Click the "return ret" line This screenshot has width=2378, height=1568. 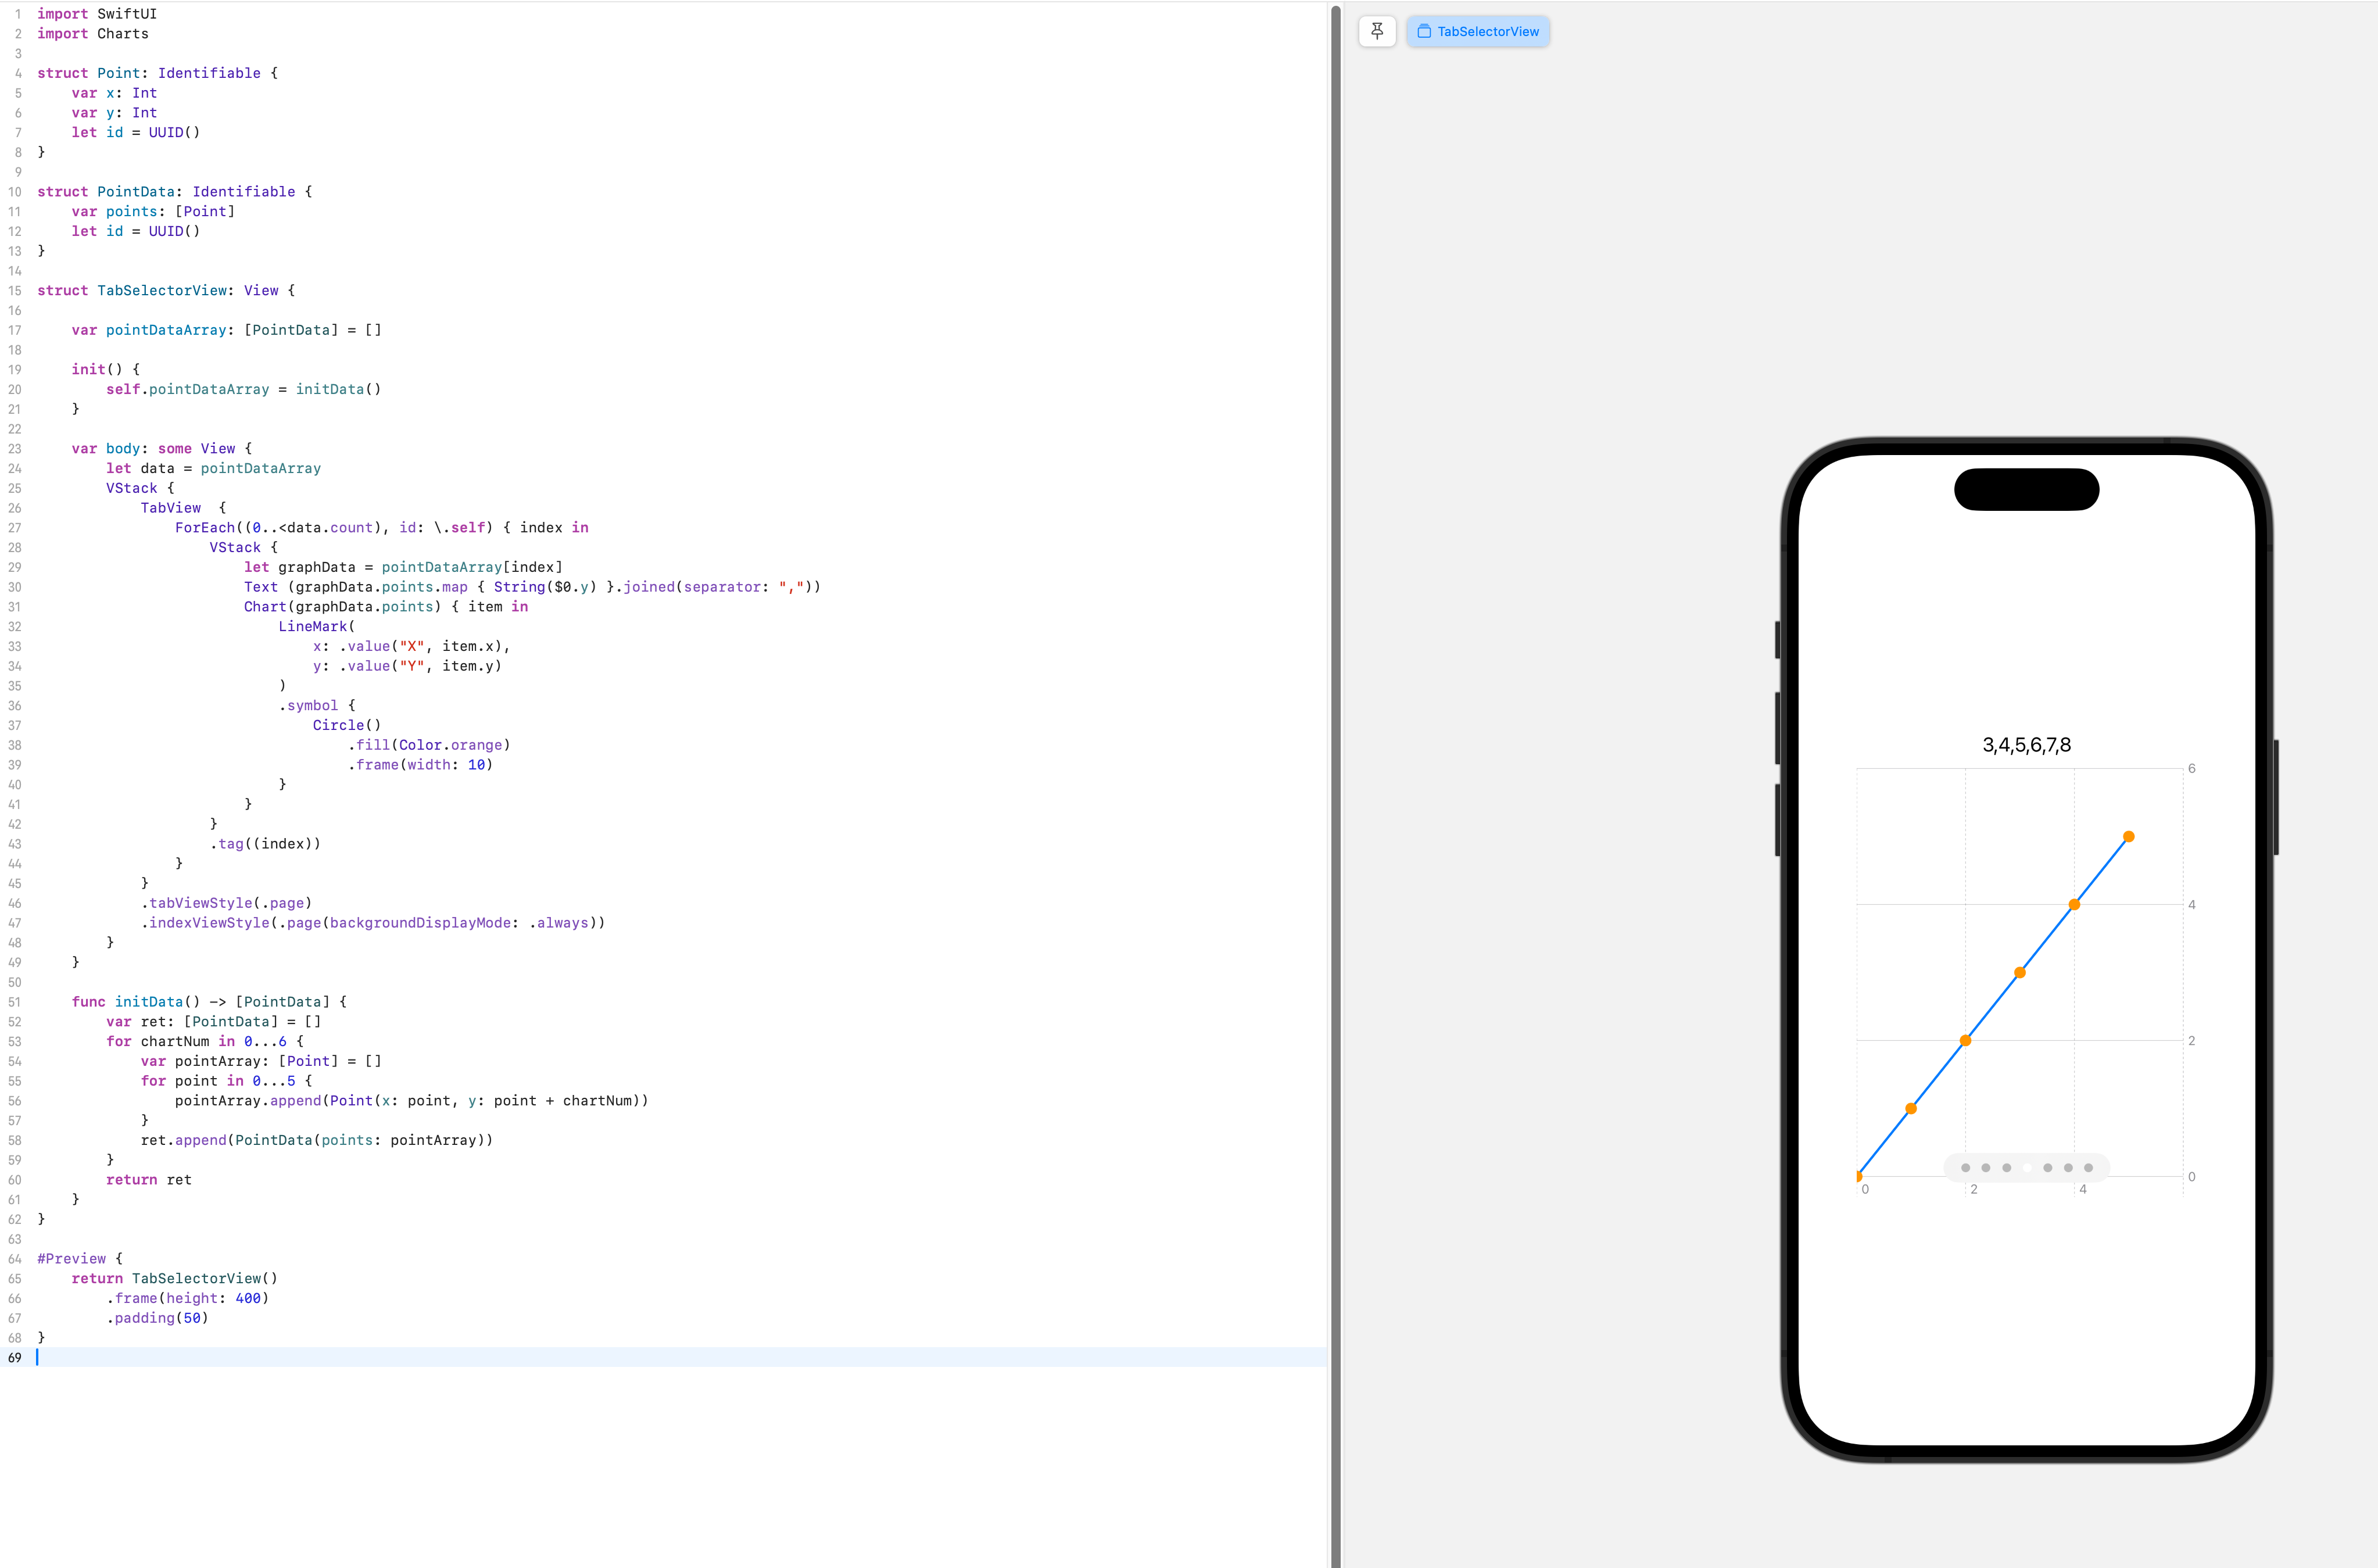coord(149,1180)
